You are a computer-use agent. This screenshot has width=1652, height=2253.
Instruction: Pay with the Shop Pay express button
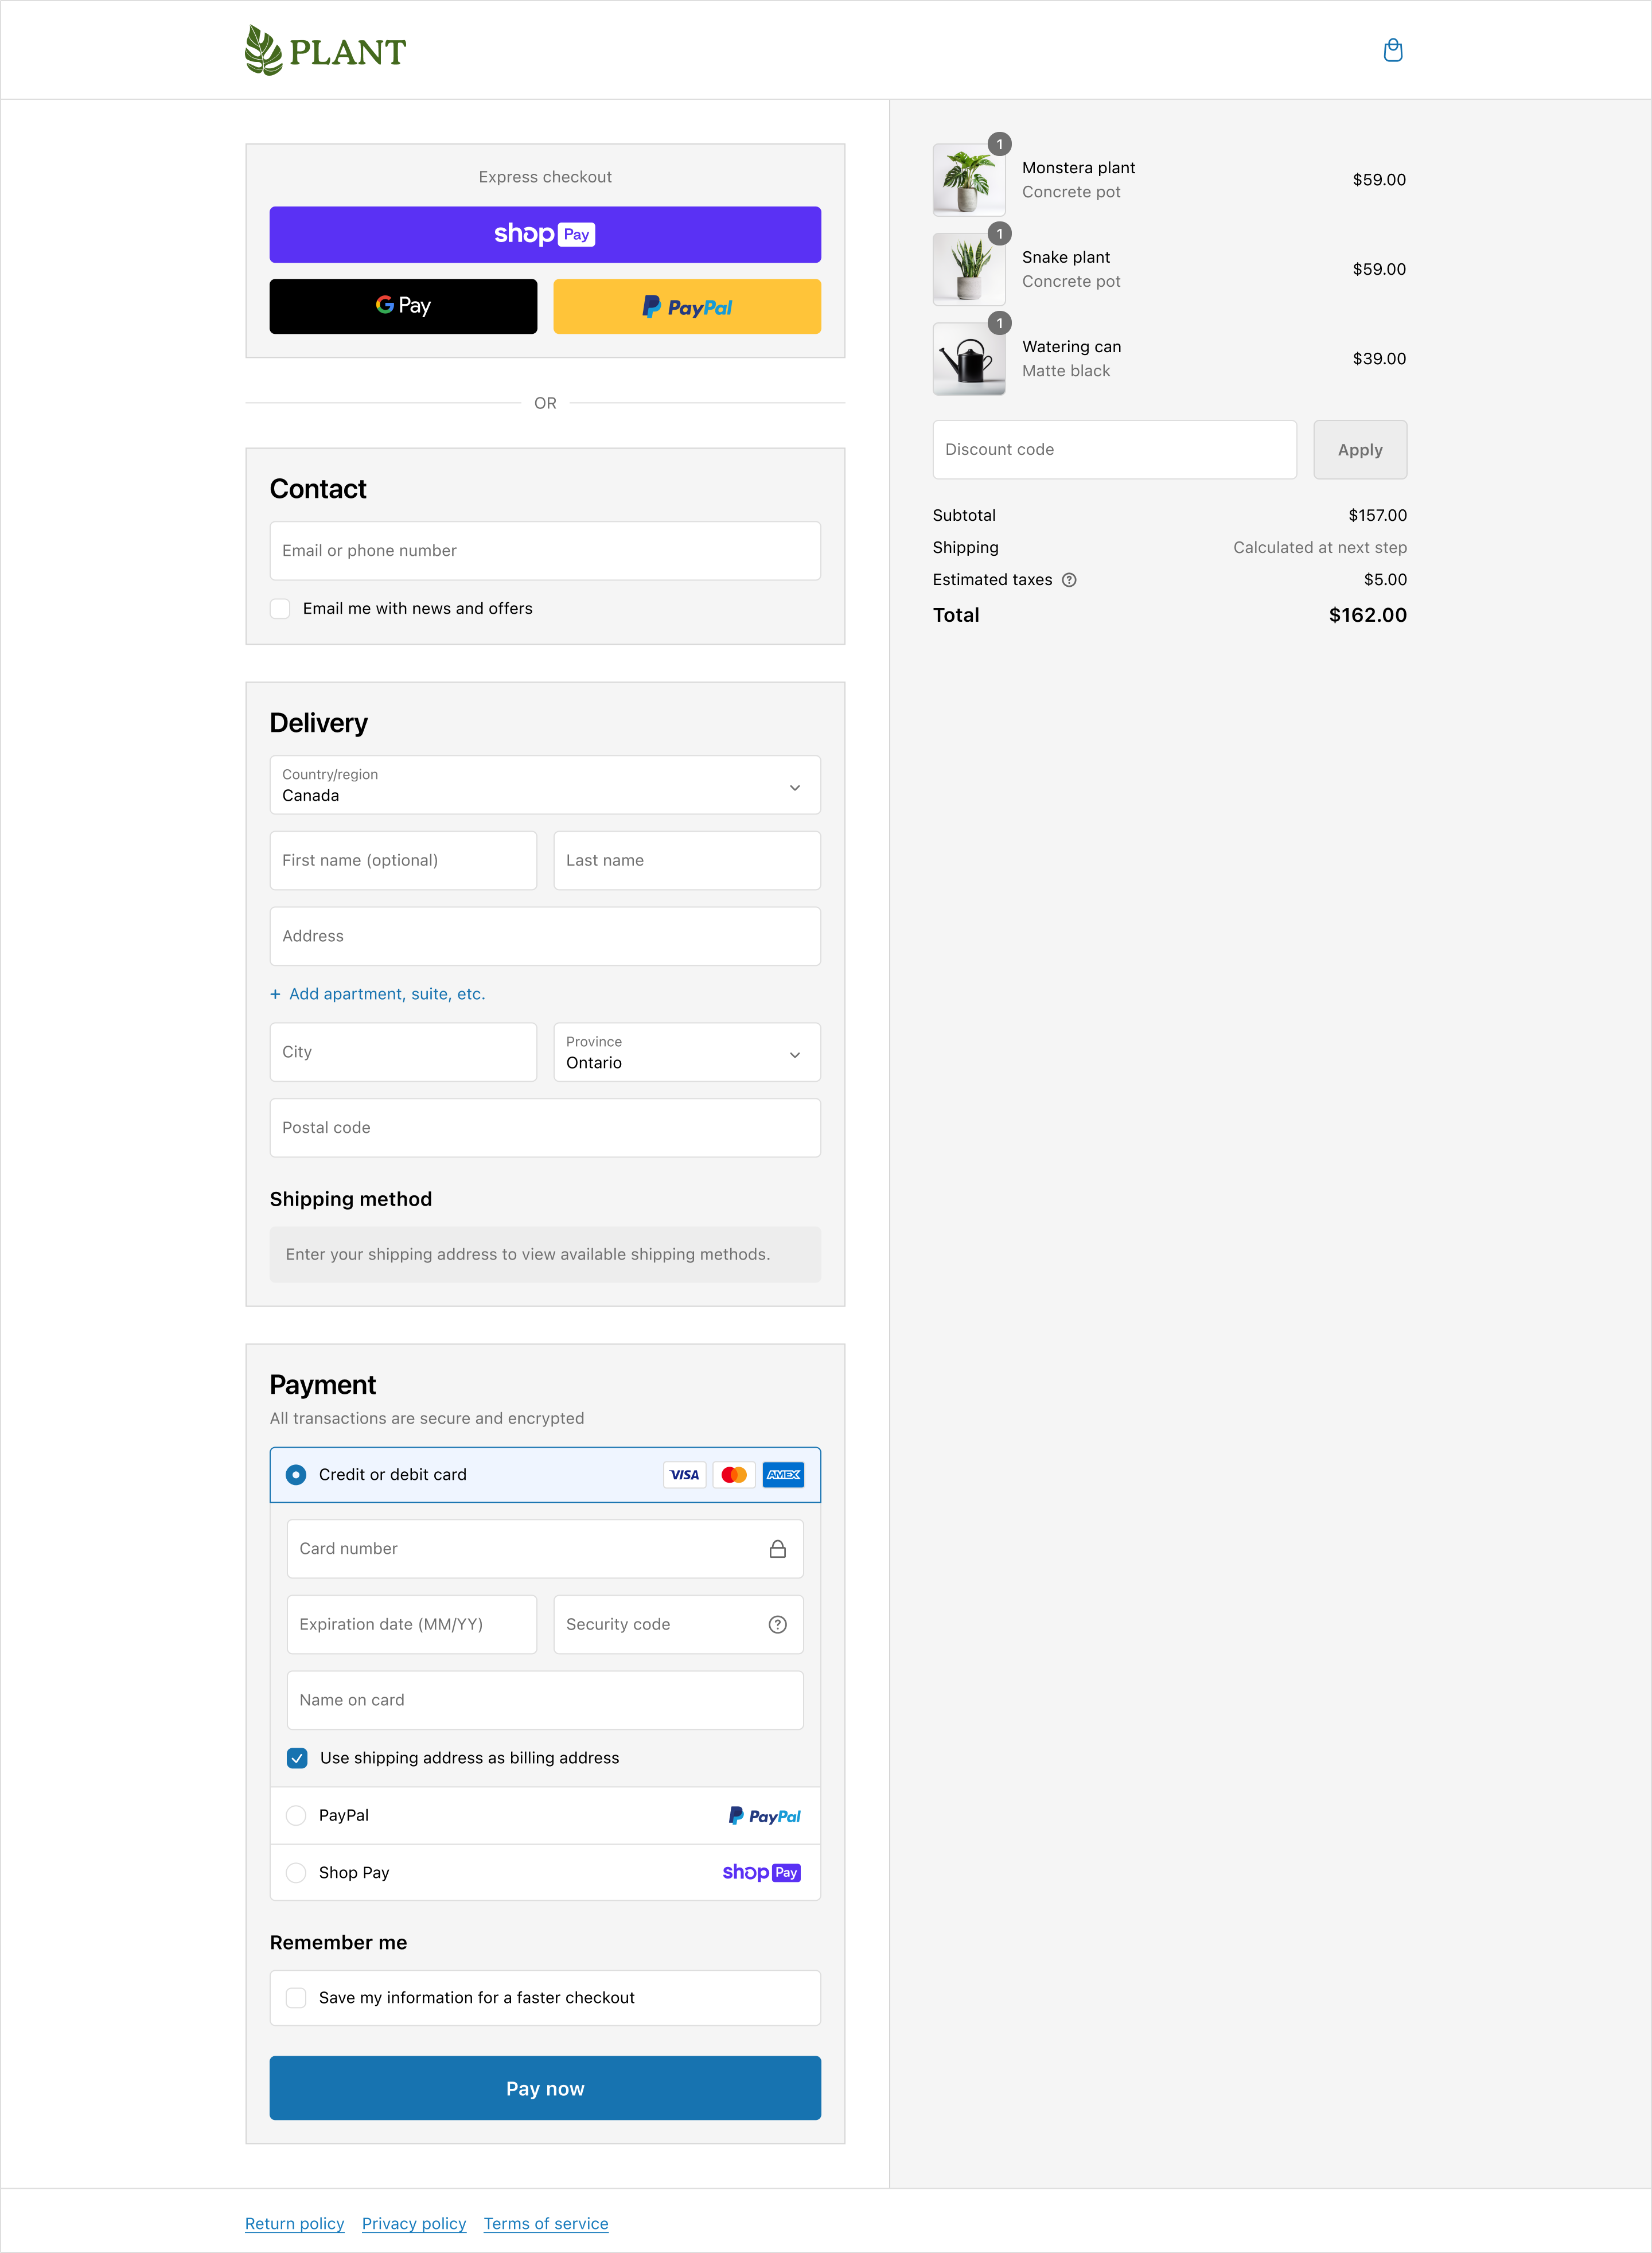click(545, 235)
